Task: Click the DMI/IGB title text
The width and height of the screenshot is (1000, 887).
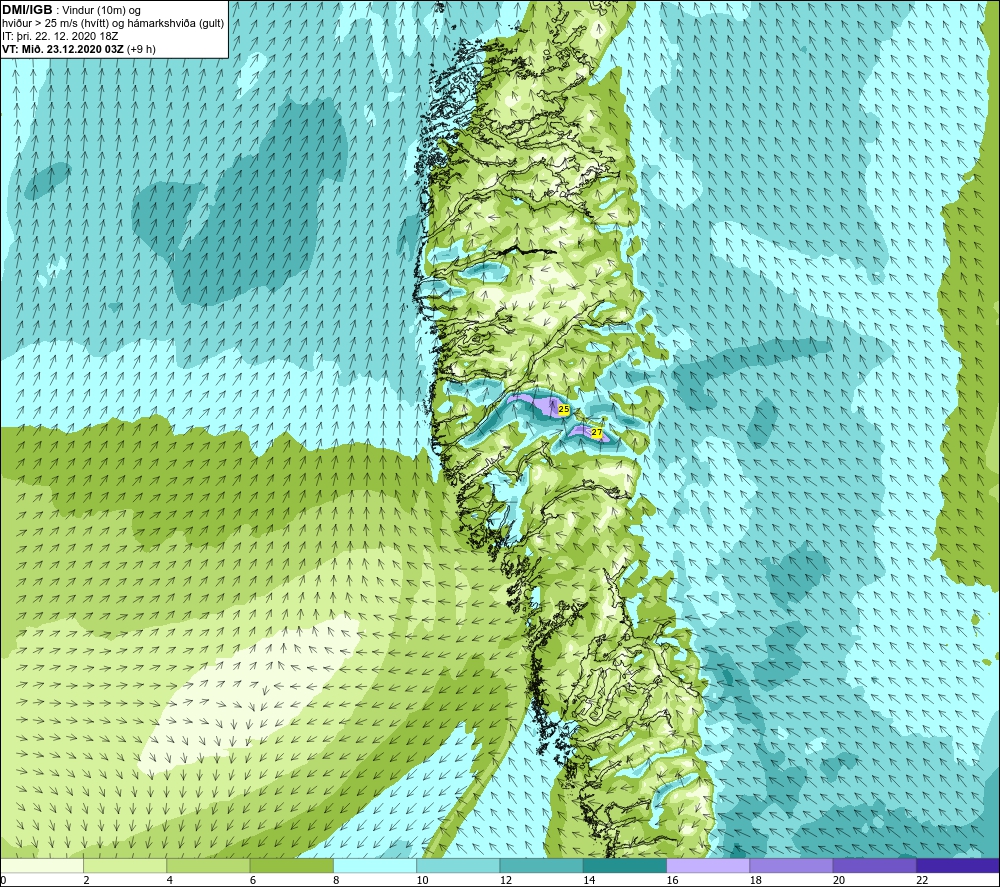Action: click(x=27, y=10)
